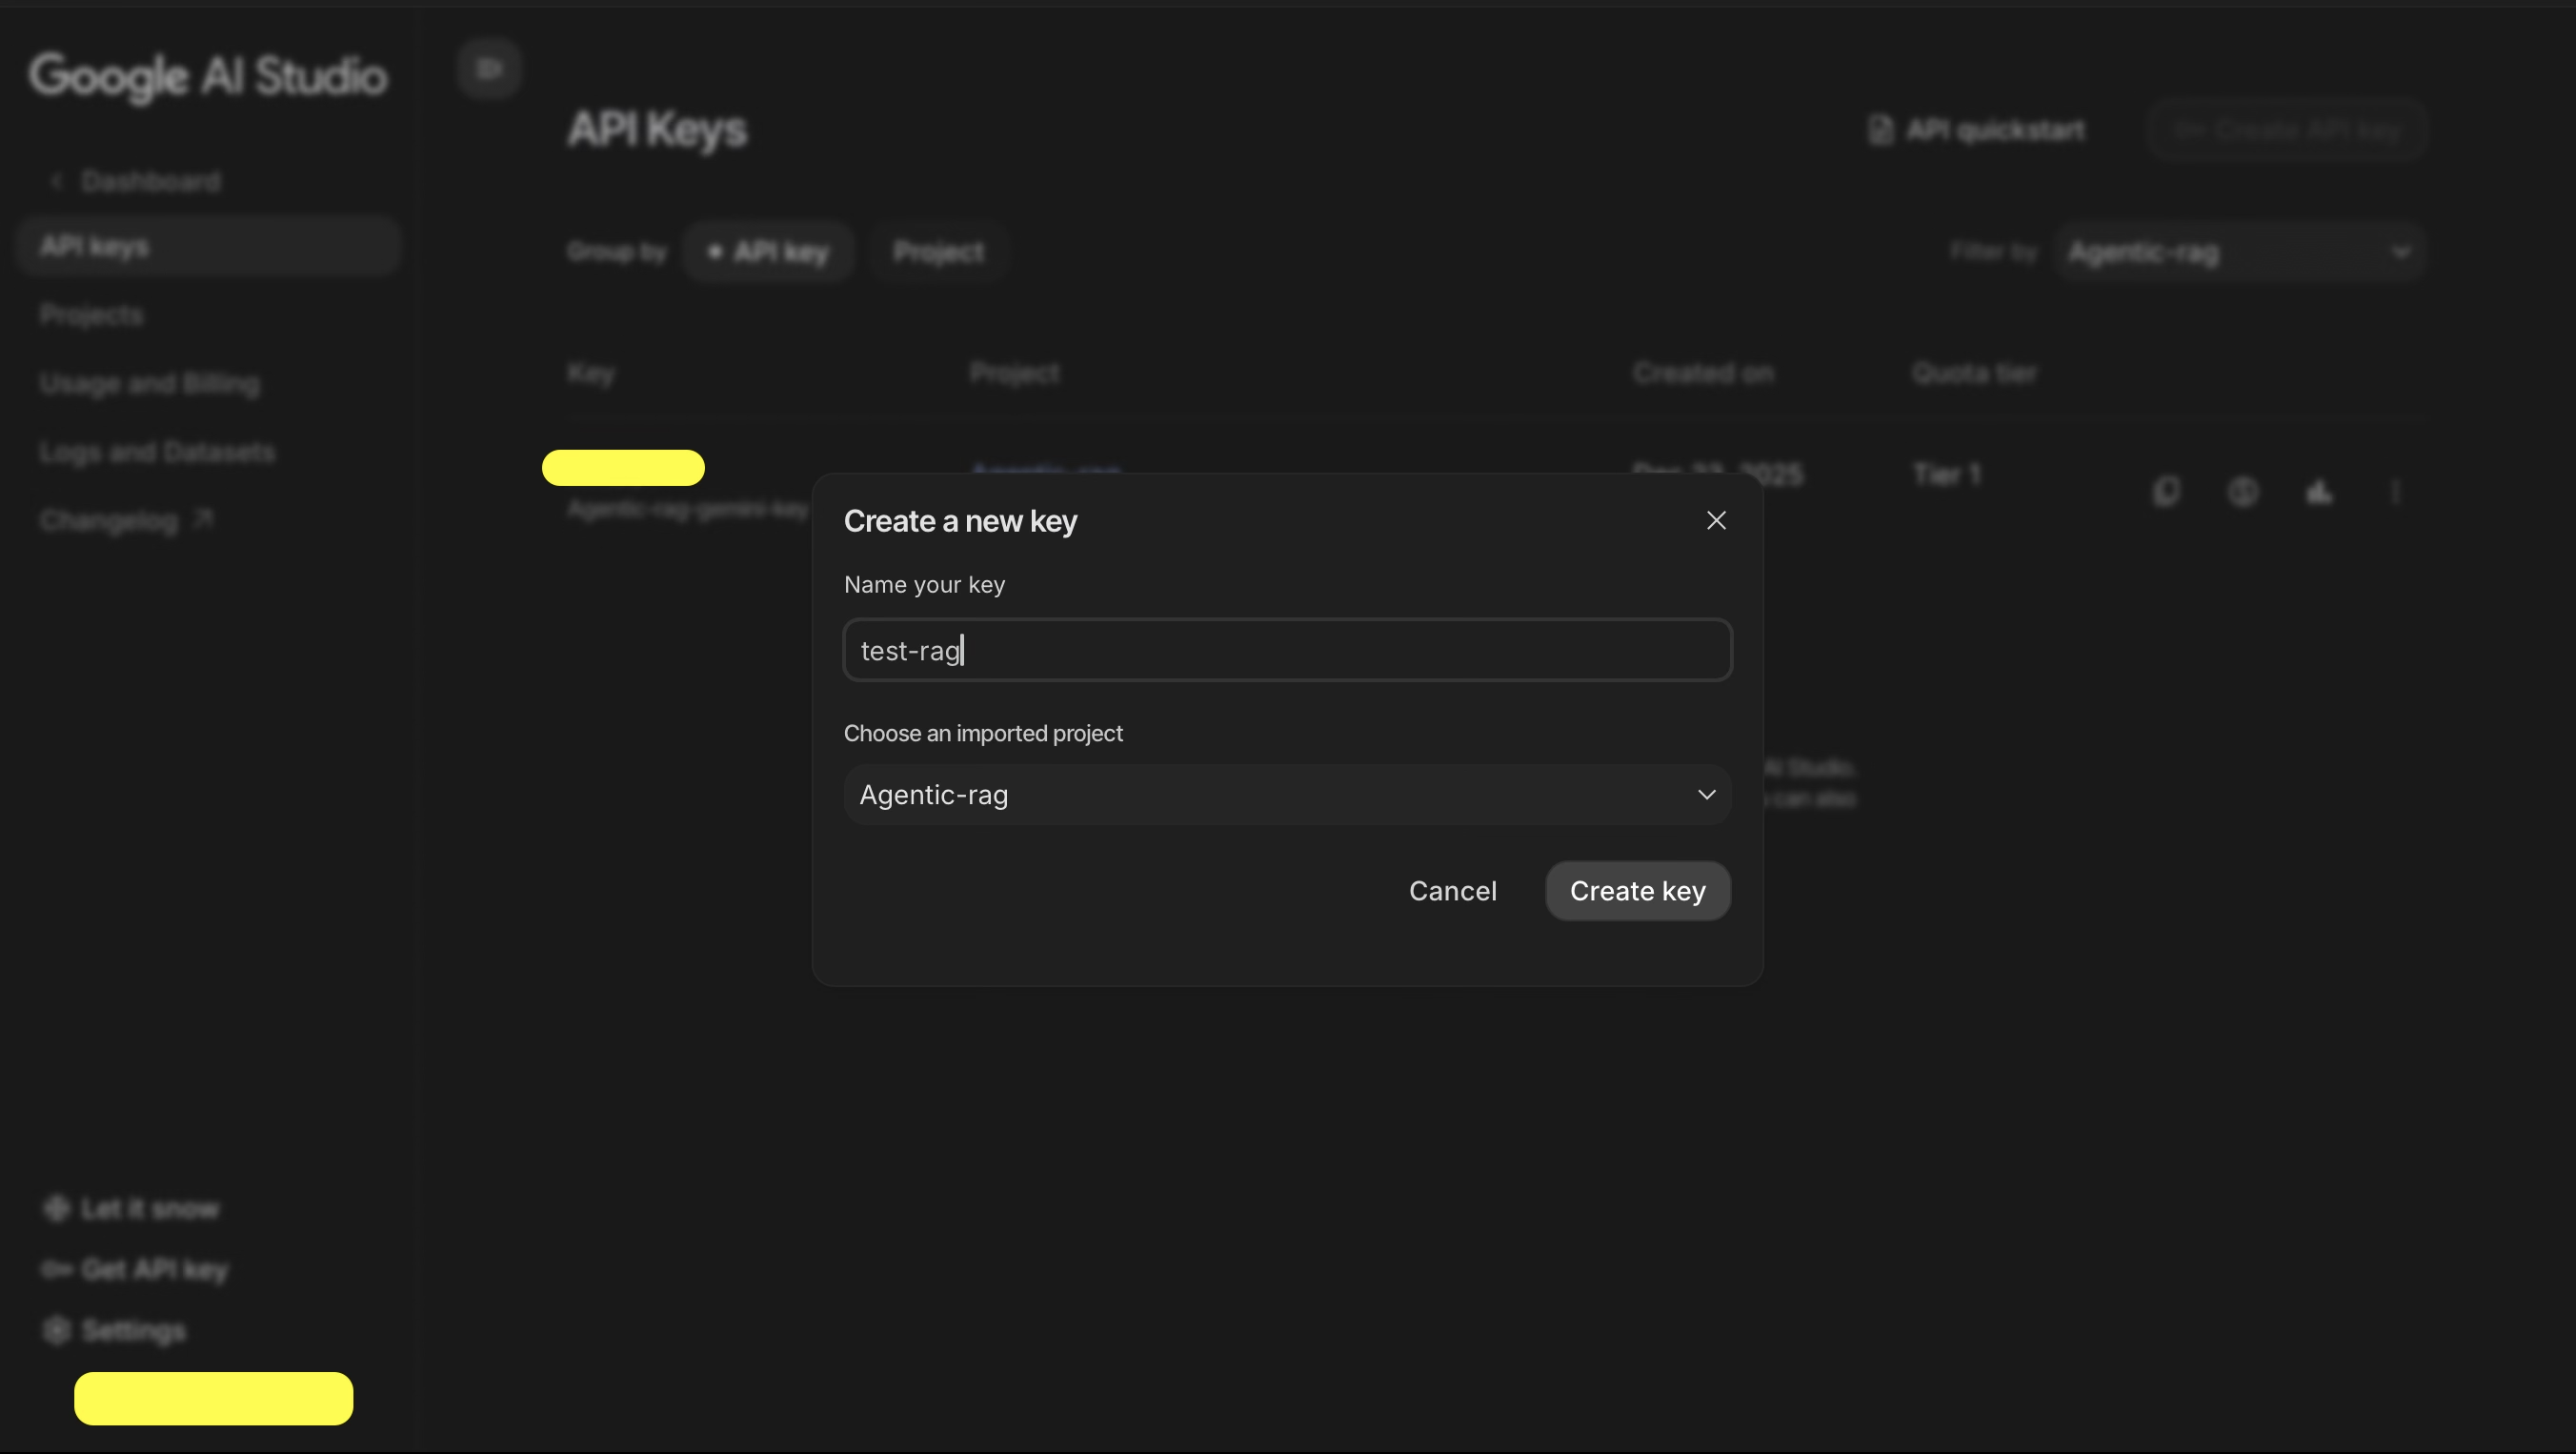
Task: Open Projects from the sidebar
Action: [x=91, y=314]
